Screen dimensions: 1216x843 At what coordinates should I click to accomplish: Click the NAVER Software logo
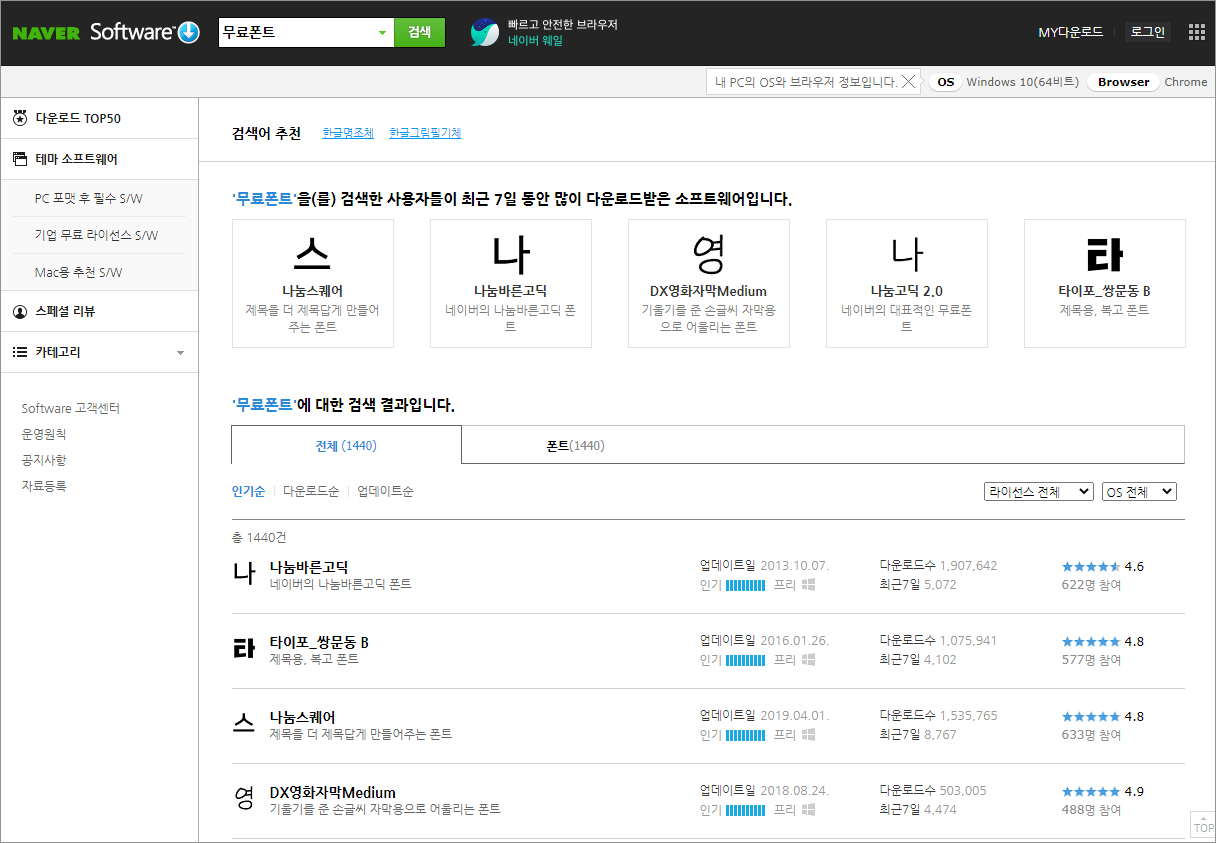point(106,32)
